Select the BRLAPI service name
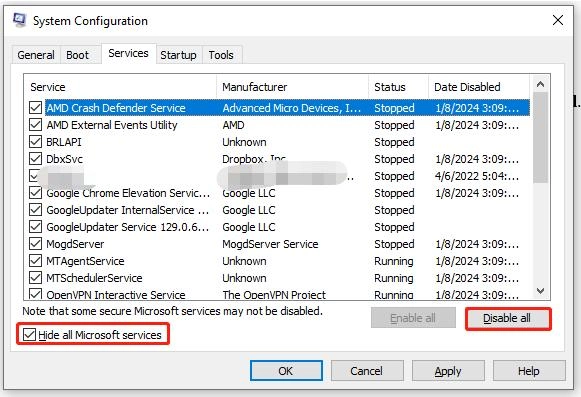This screenshot has height=397, width=581. (64, 142)
